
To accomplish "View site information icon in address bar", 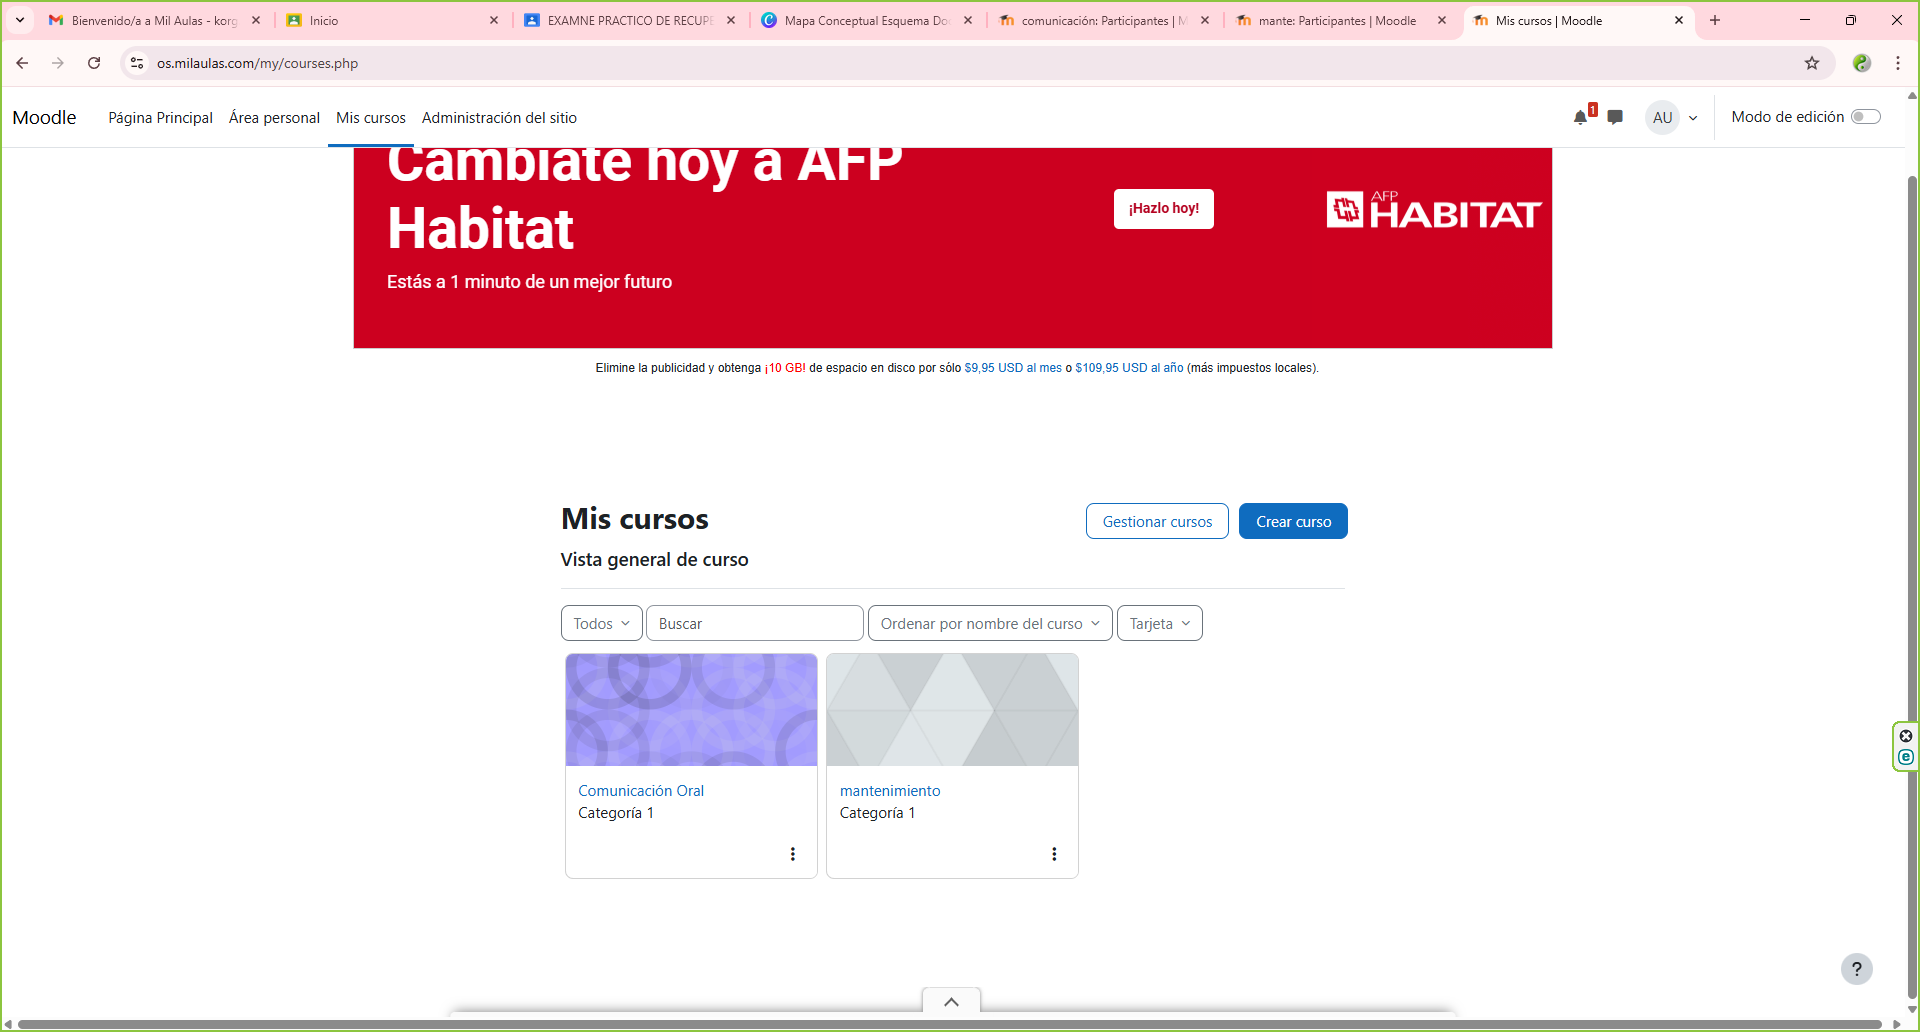I will point(137,63).
